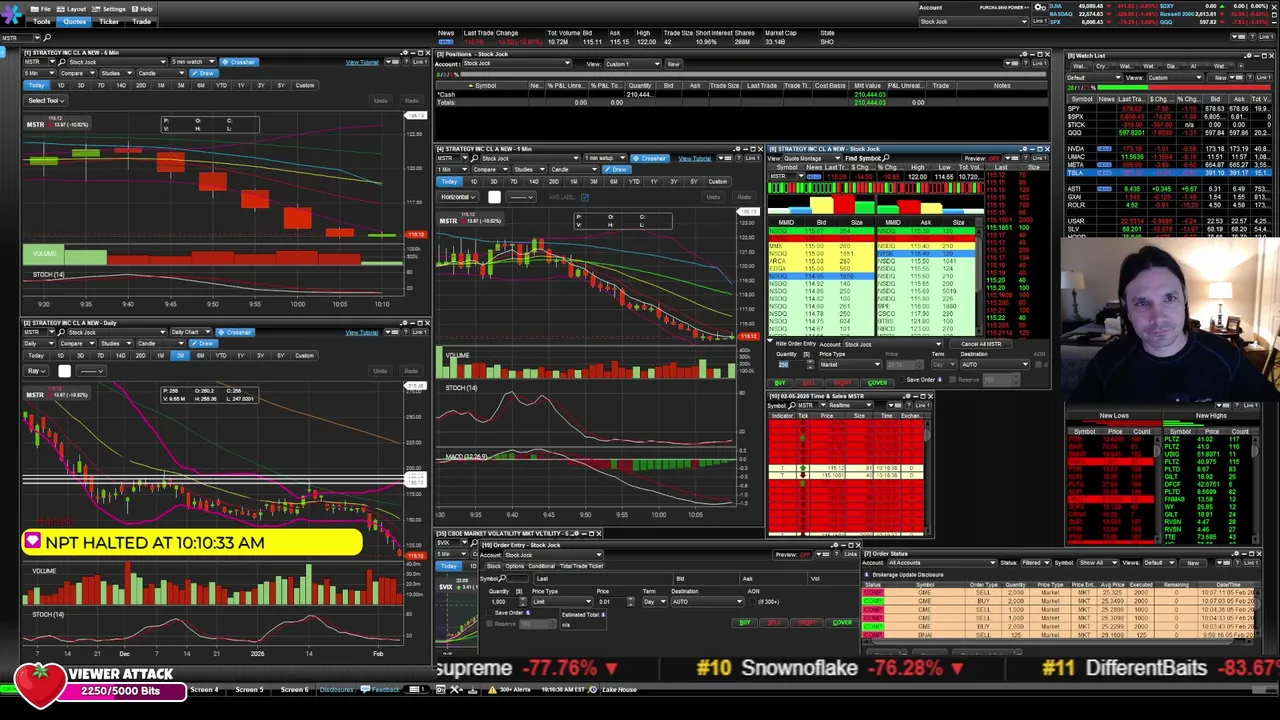The height and width of the screenshot is (720, 1280).
Task: Open the Limit price type dropdown
Action: (x=562, y=602)
